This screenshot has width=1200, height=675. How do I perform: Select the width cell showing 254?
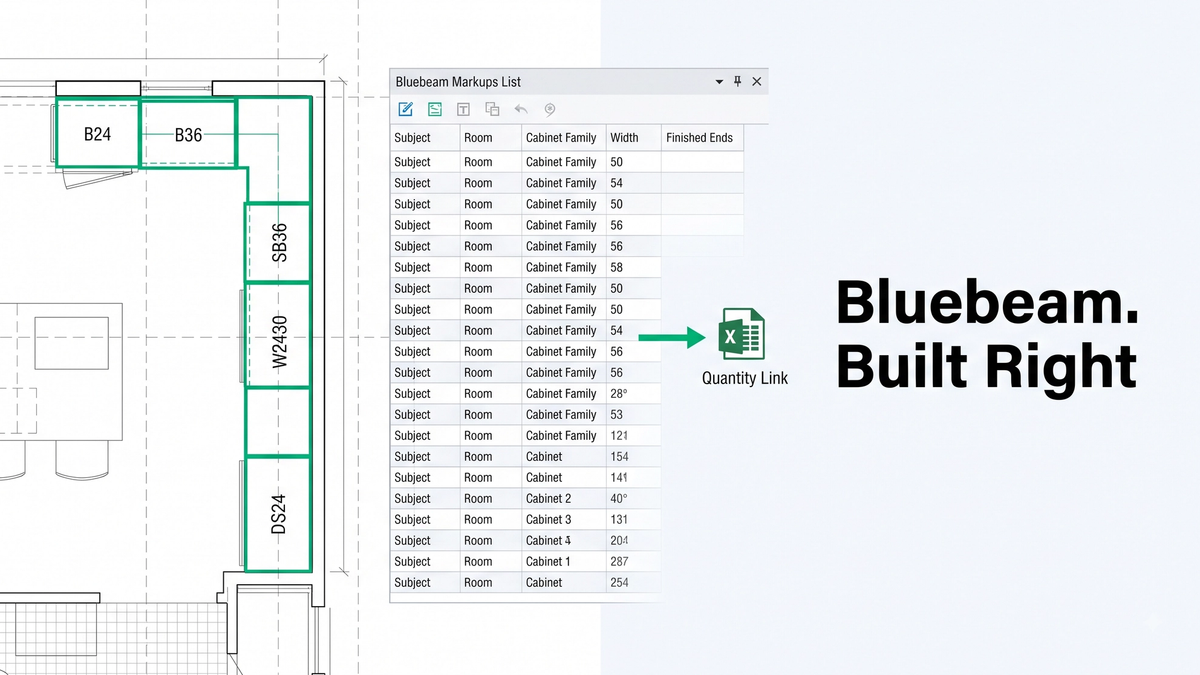634,583
